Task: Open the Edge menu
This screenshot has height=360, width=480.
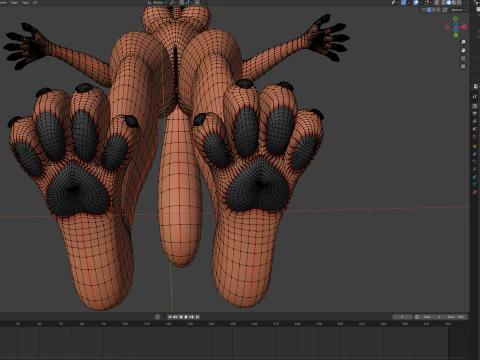Action: click(x=14, y=2)
